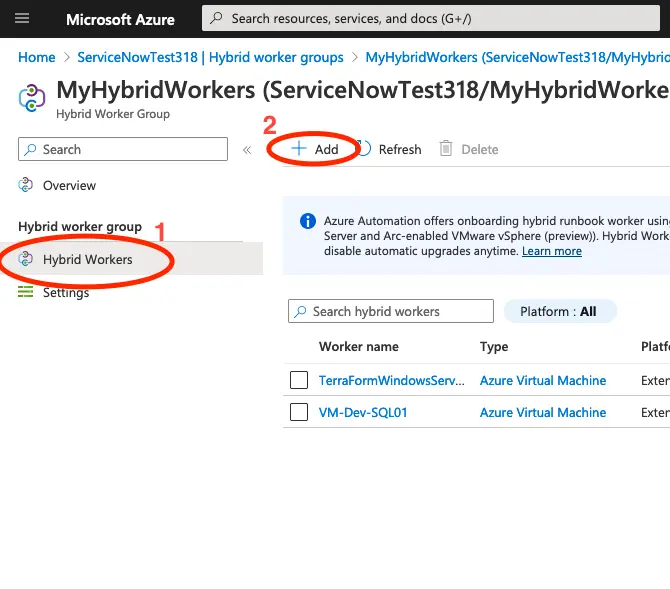This screenshot has height=589, width=670.
Task: Click the Hybrid Workers menu icon
Action: tap(26, 259)
